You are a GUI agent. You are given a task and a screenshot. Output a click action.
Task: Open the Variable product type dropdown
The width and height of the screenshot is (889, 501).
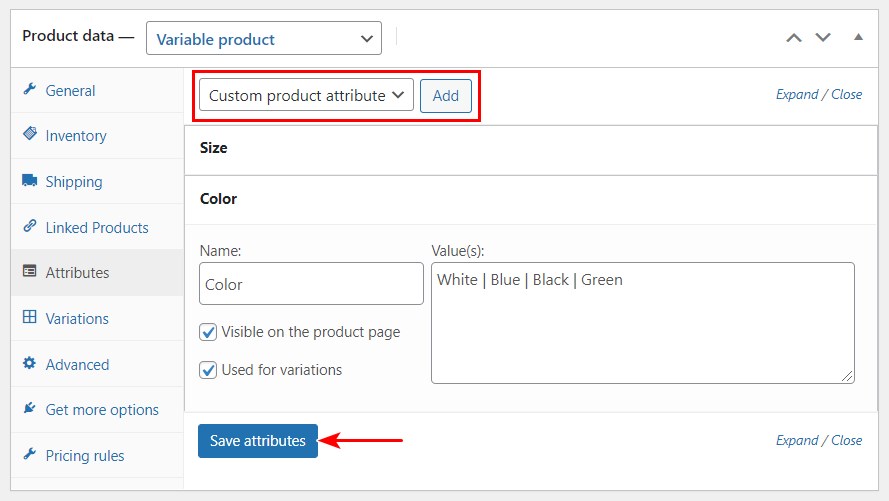click(264, 39)
